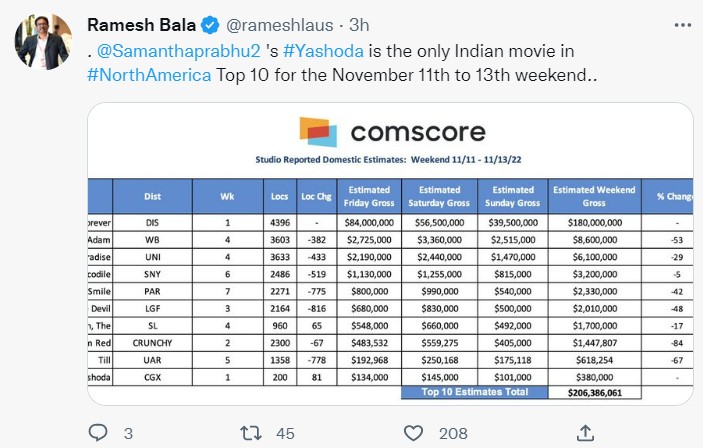Click the reply speech bubble icon

tap(97, 432)
